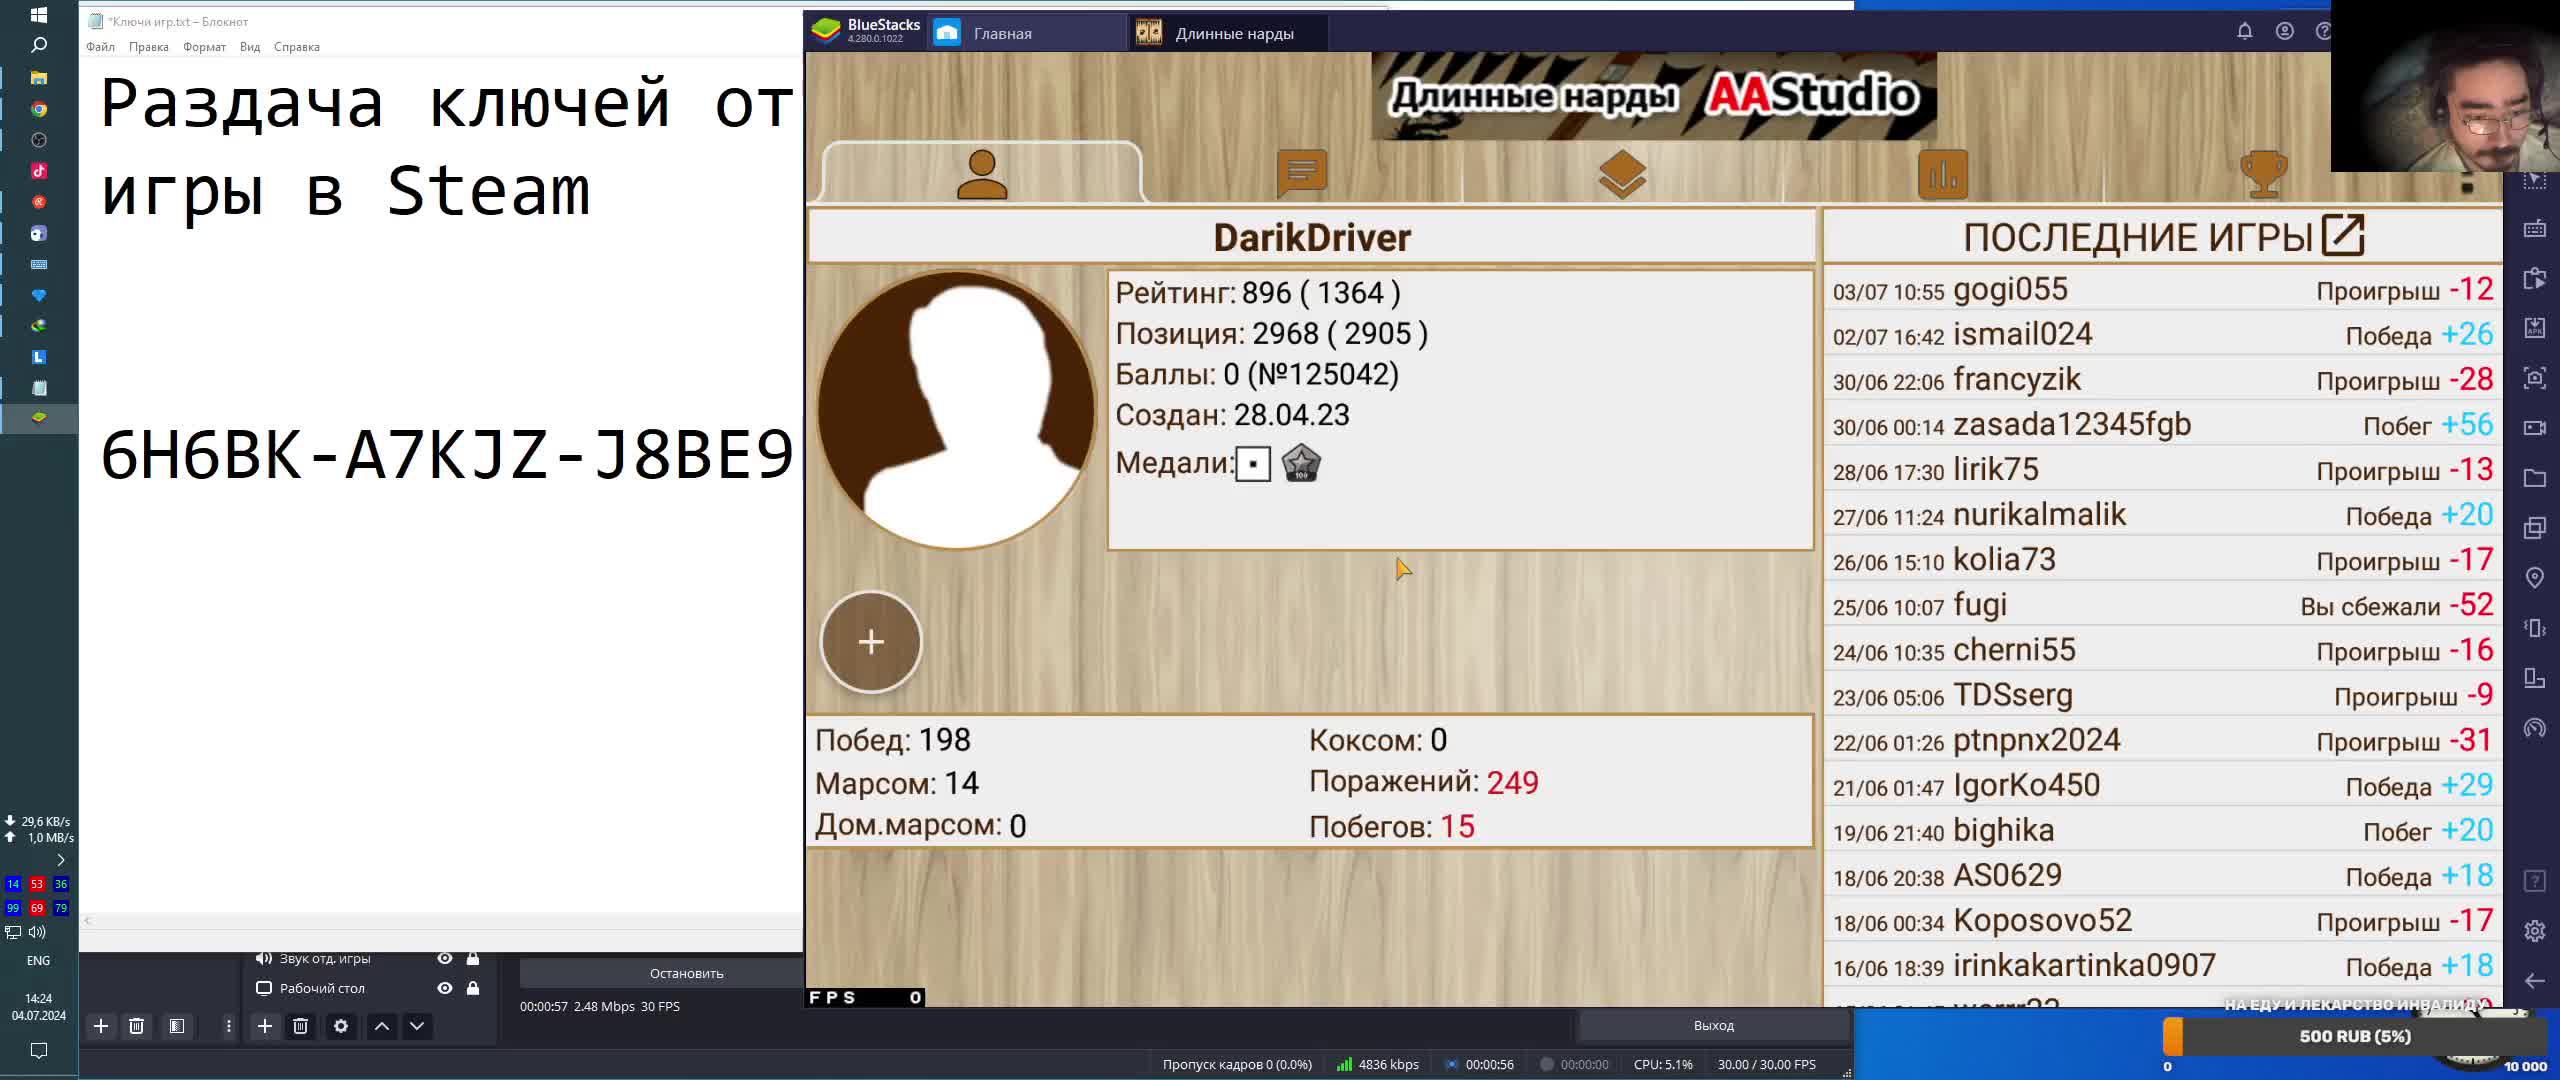Click the layers stack icon tab
The width and height of the screenshot is (2560, 1080).
[1621, 175]
